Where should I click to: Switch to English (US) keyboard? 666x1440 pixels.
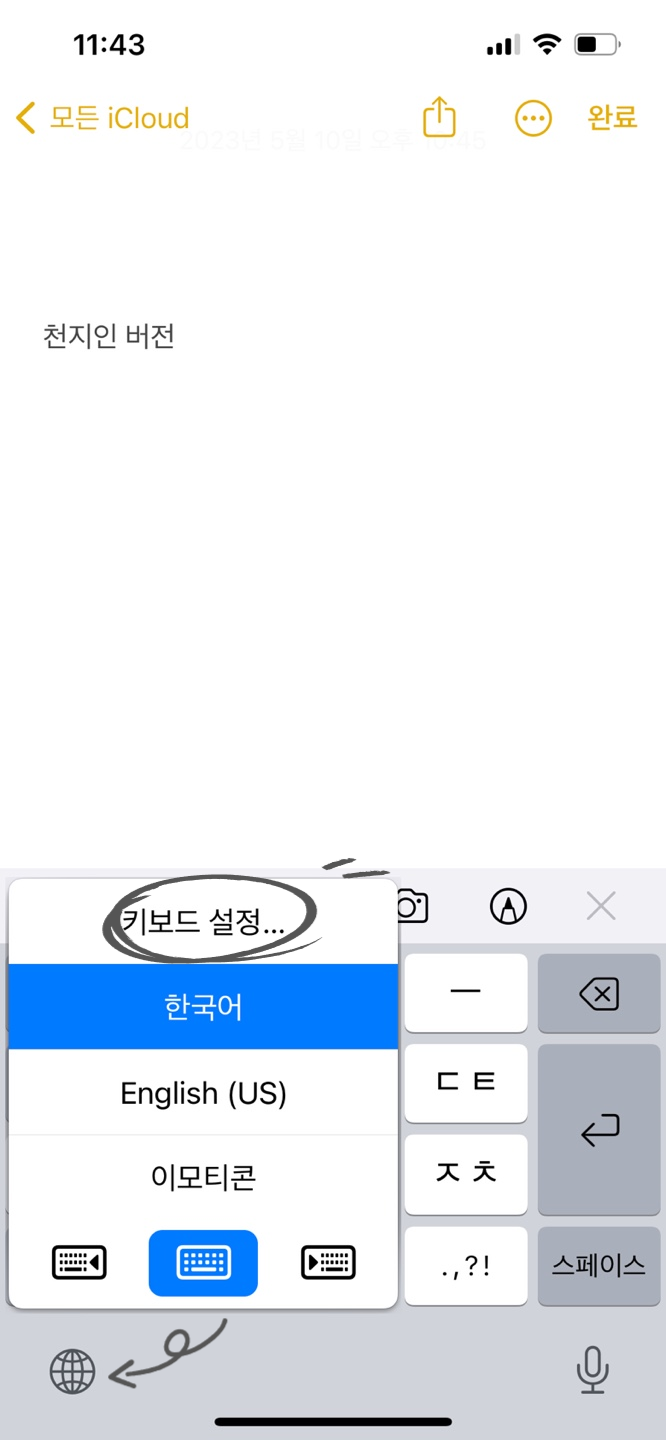coord(203,1092)
